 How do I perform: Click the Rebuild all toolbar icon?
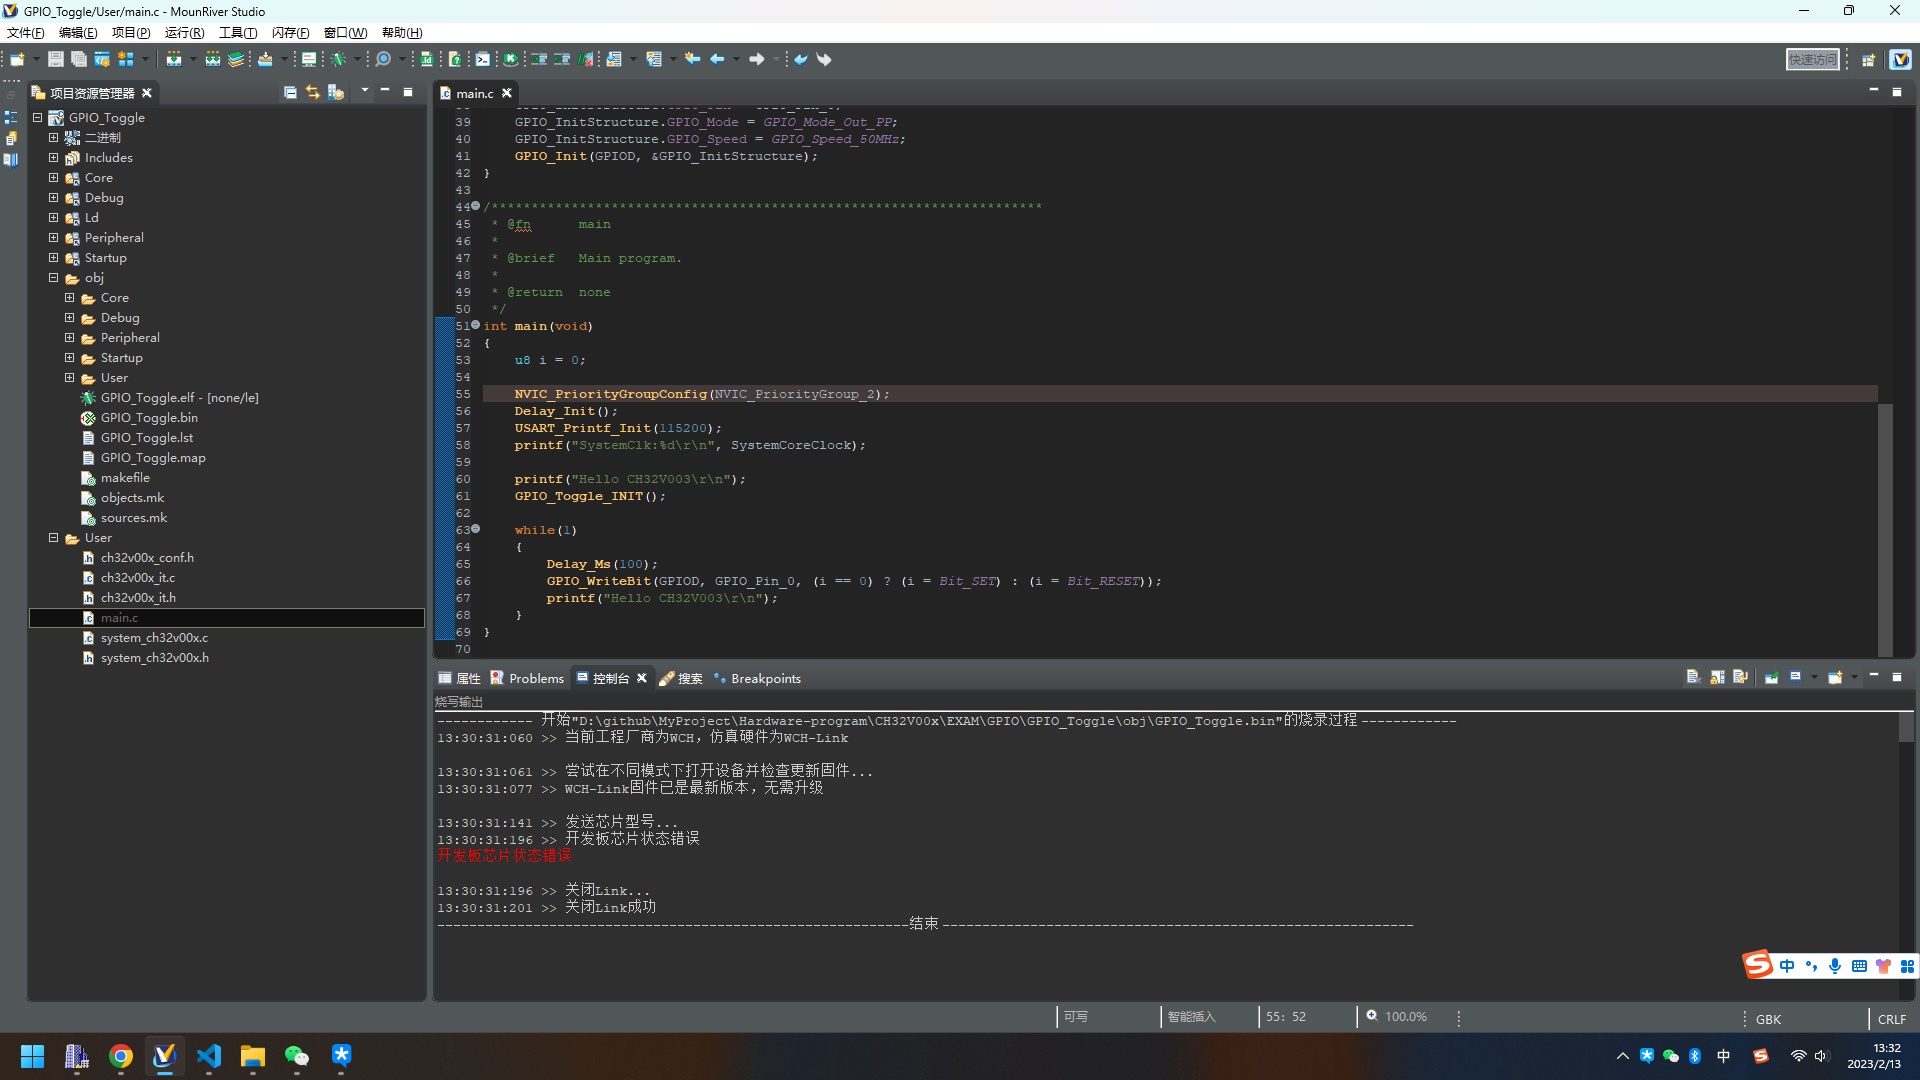(x=213, y=59)
